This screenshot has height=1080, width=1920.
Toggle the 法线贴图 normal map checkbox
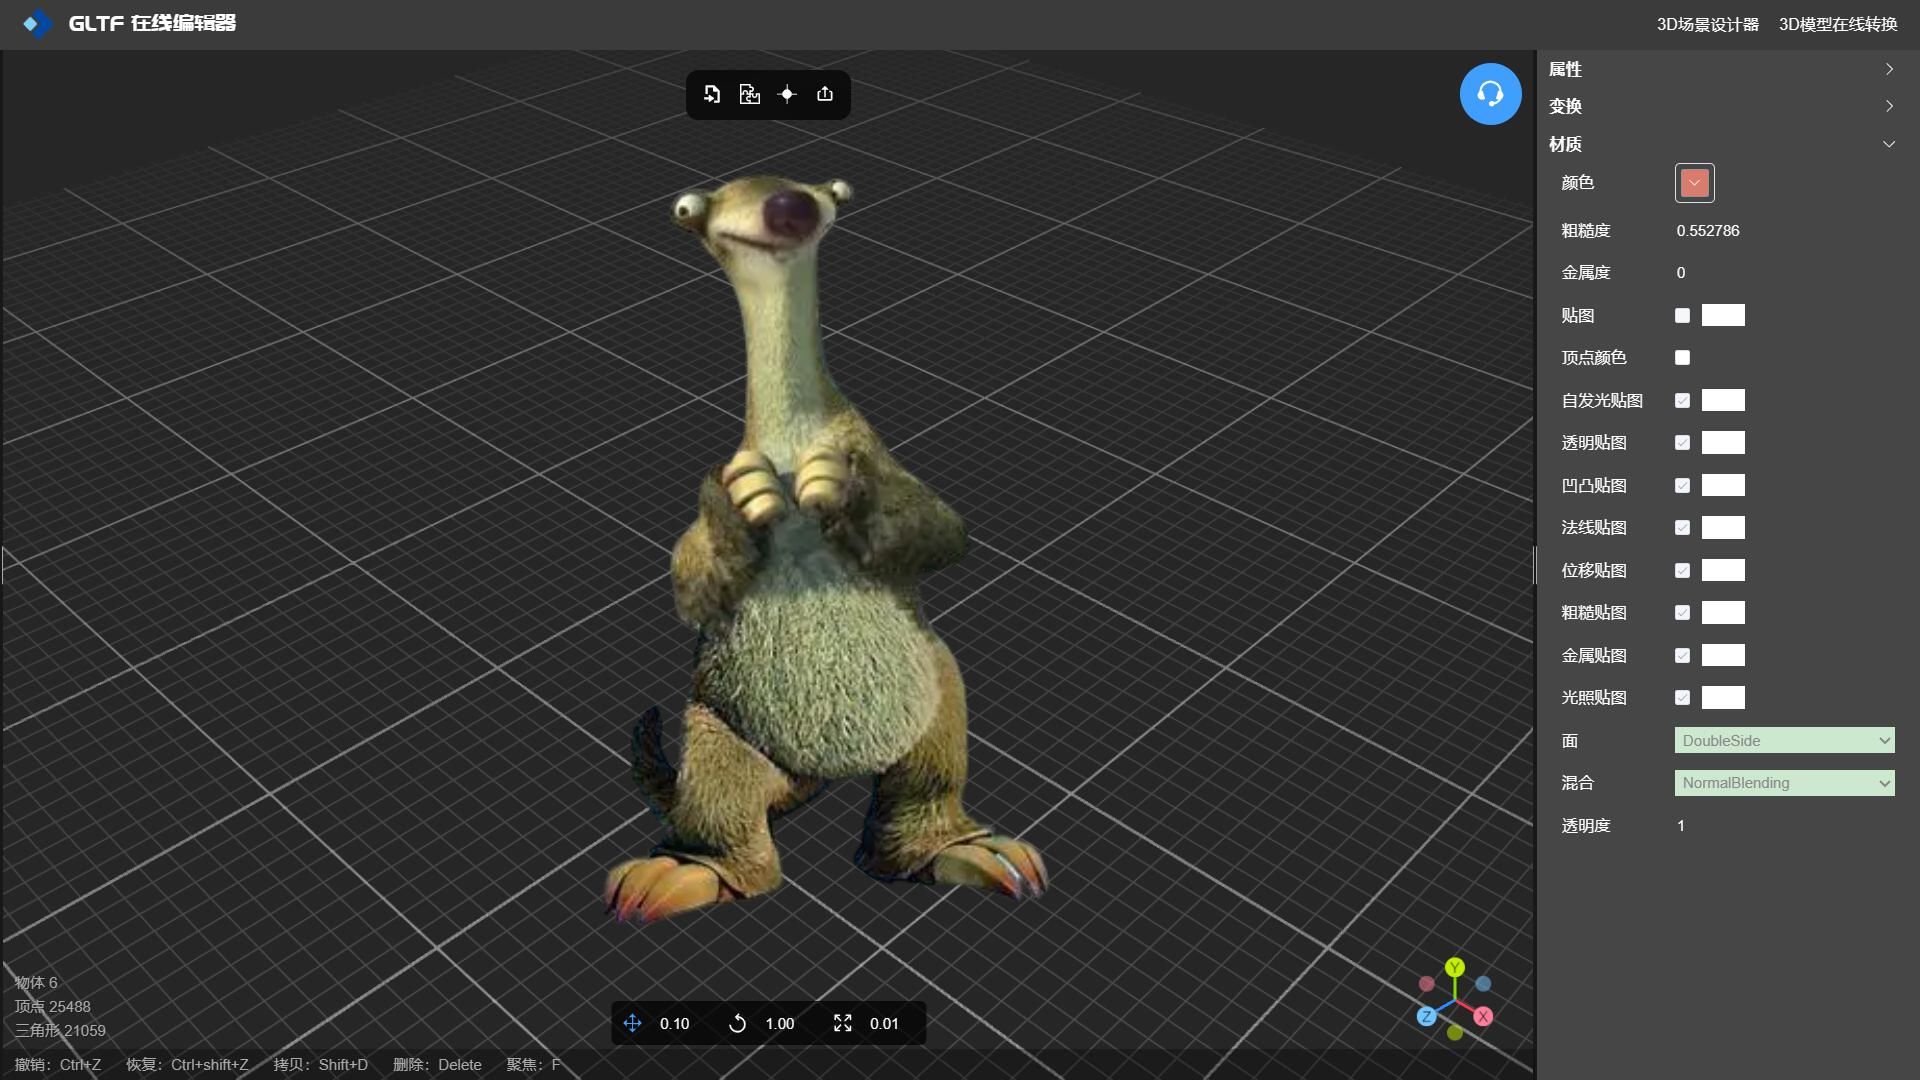coord(1682,527)
